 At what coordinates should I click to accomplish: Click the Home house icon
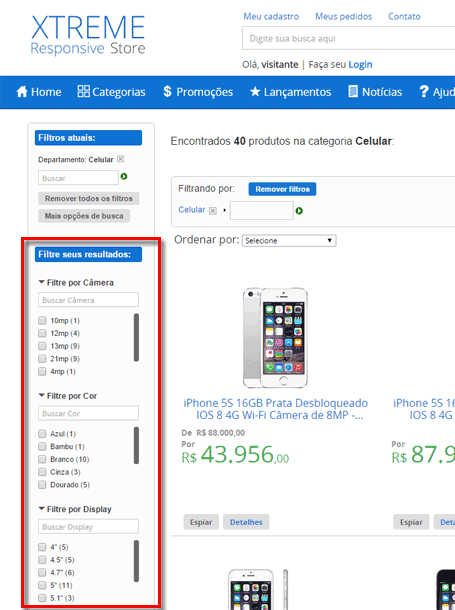(22, 92)
